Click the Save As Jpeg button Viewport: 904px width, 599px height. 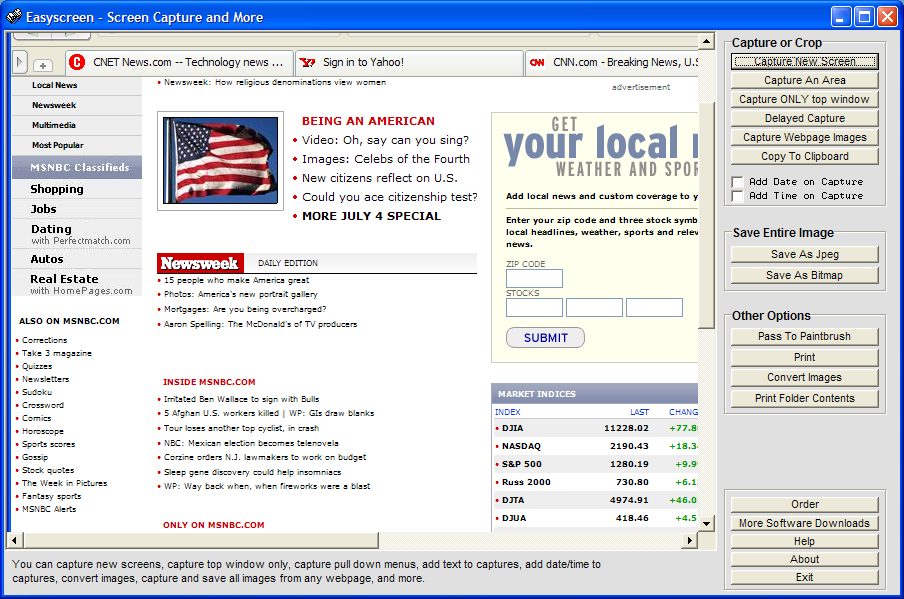(804, 255)
